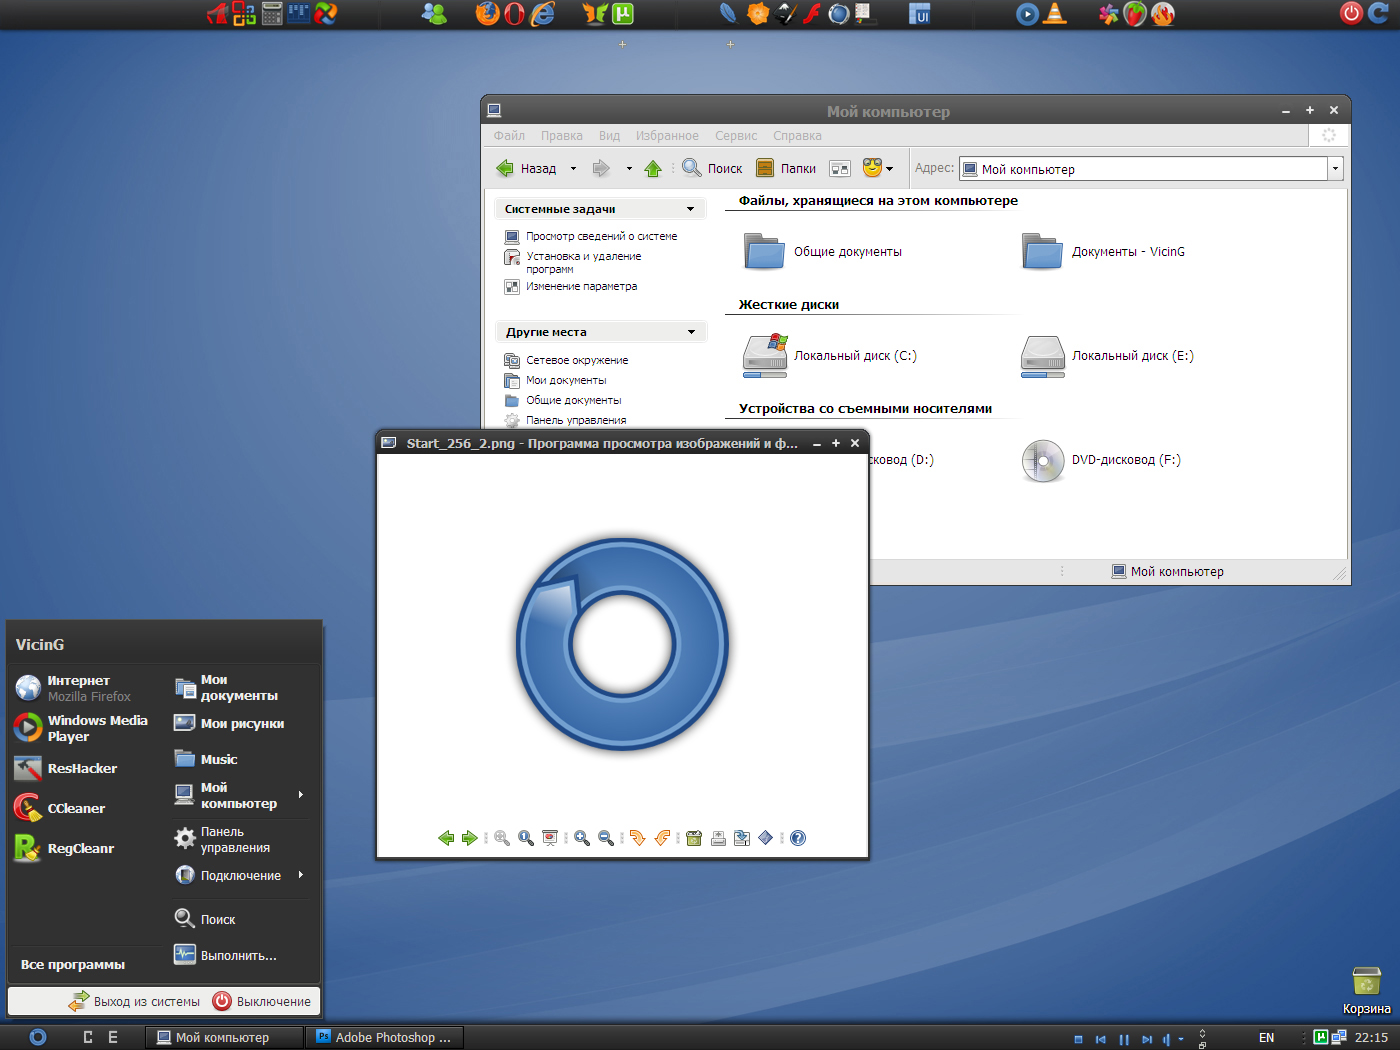Open Firefox from the top dock
Viewport: 1400px width, 1050px height.
click(x=487, y=14)
